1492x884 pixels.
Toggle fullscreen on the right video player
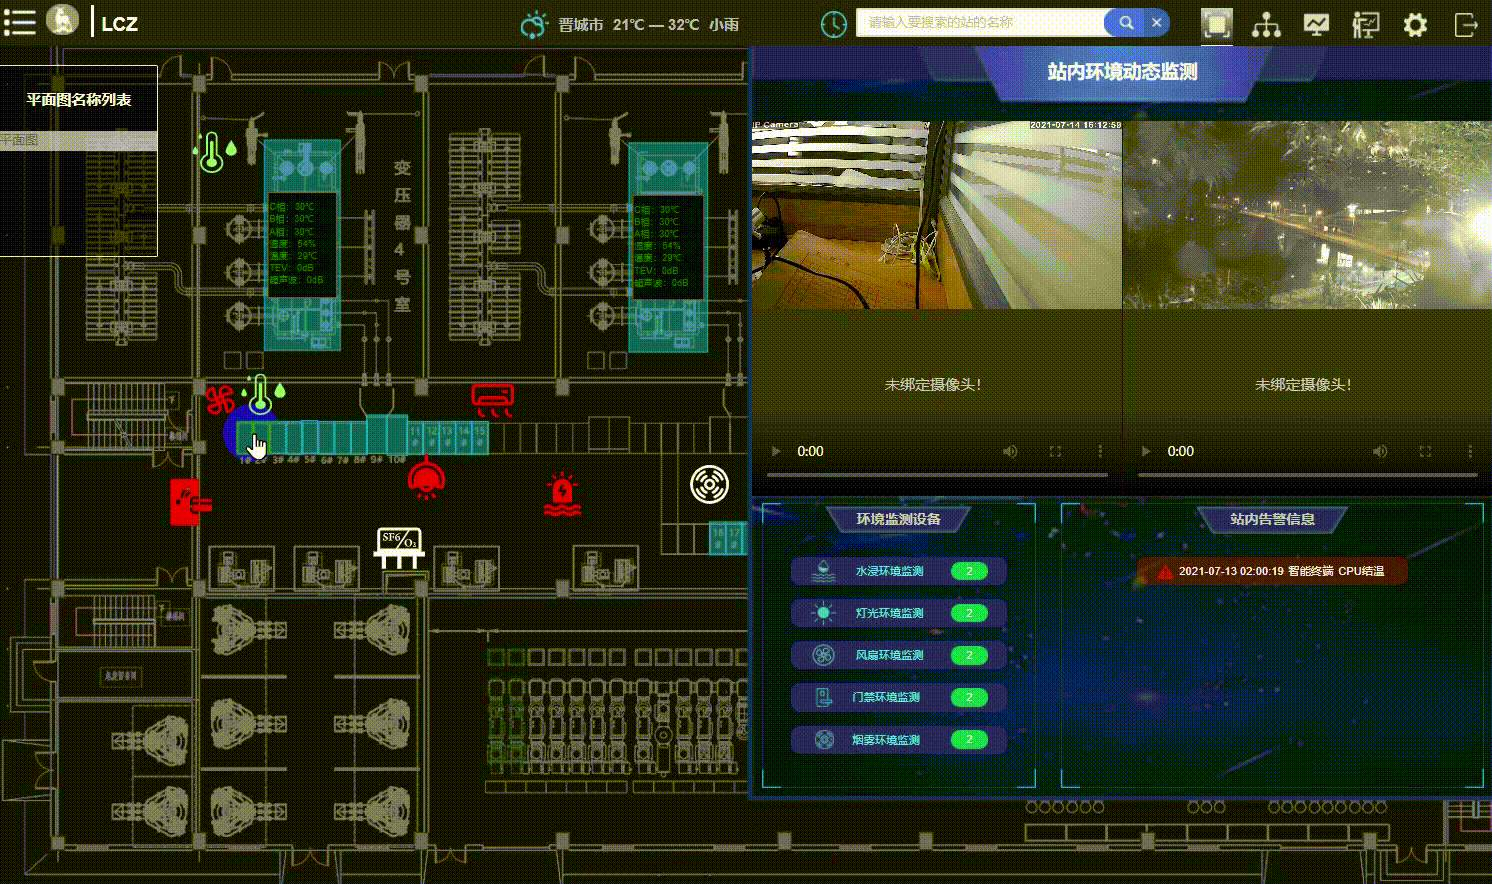point(1424,451)
